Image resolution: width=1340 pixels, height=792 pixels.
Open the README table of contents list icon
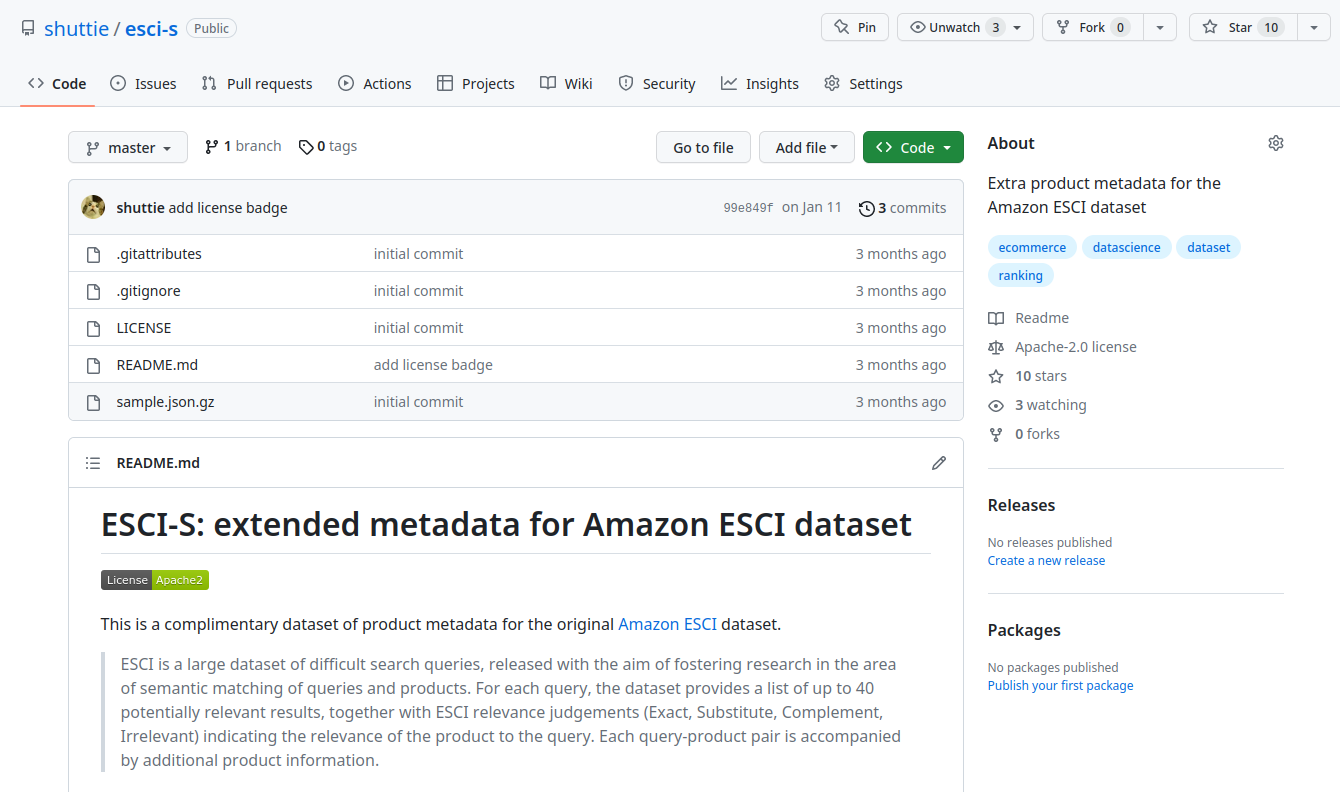click(x=93, y=463)
